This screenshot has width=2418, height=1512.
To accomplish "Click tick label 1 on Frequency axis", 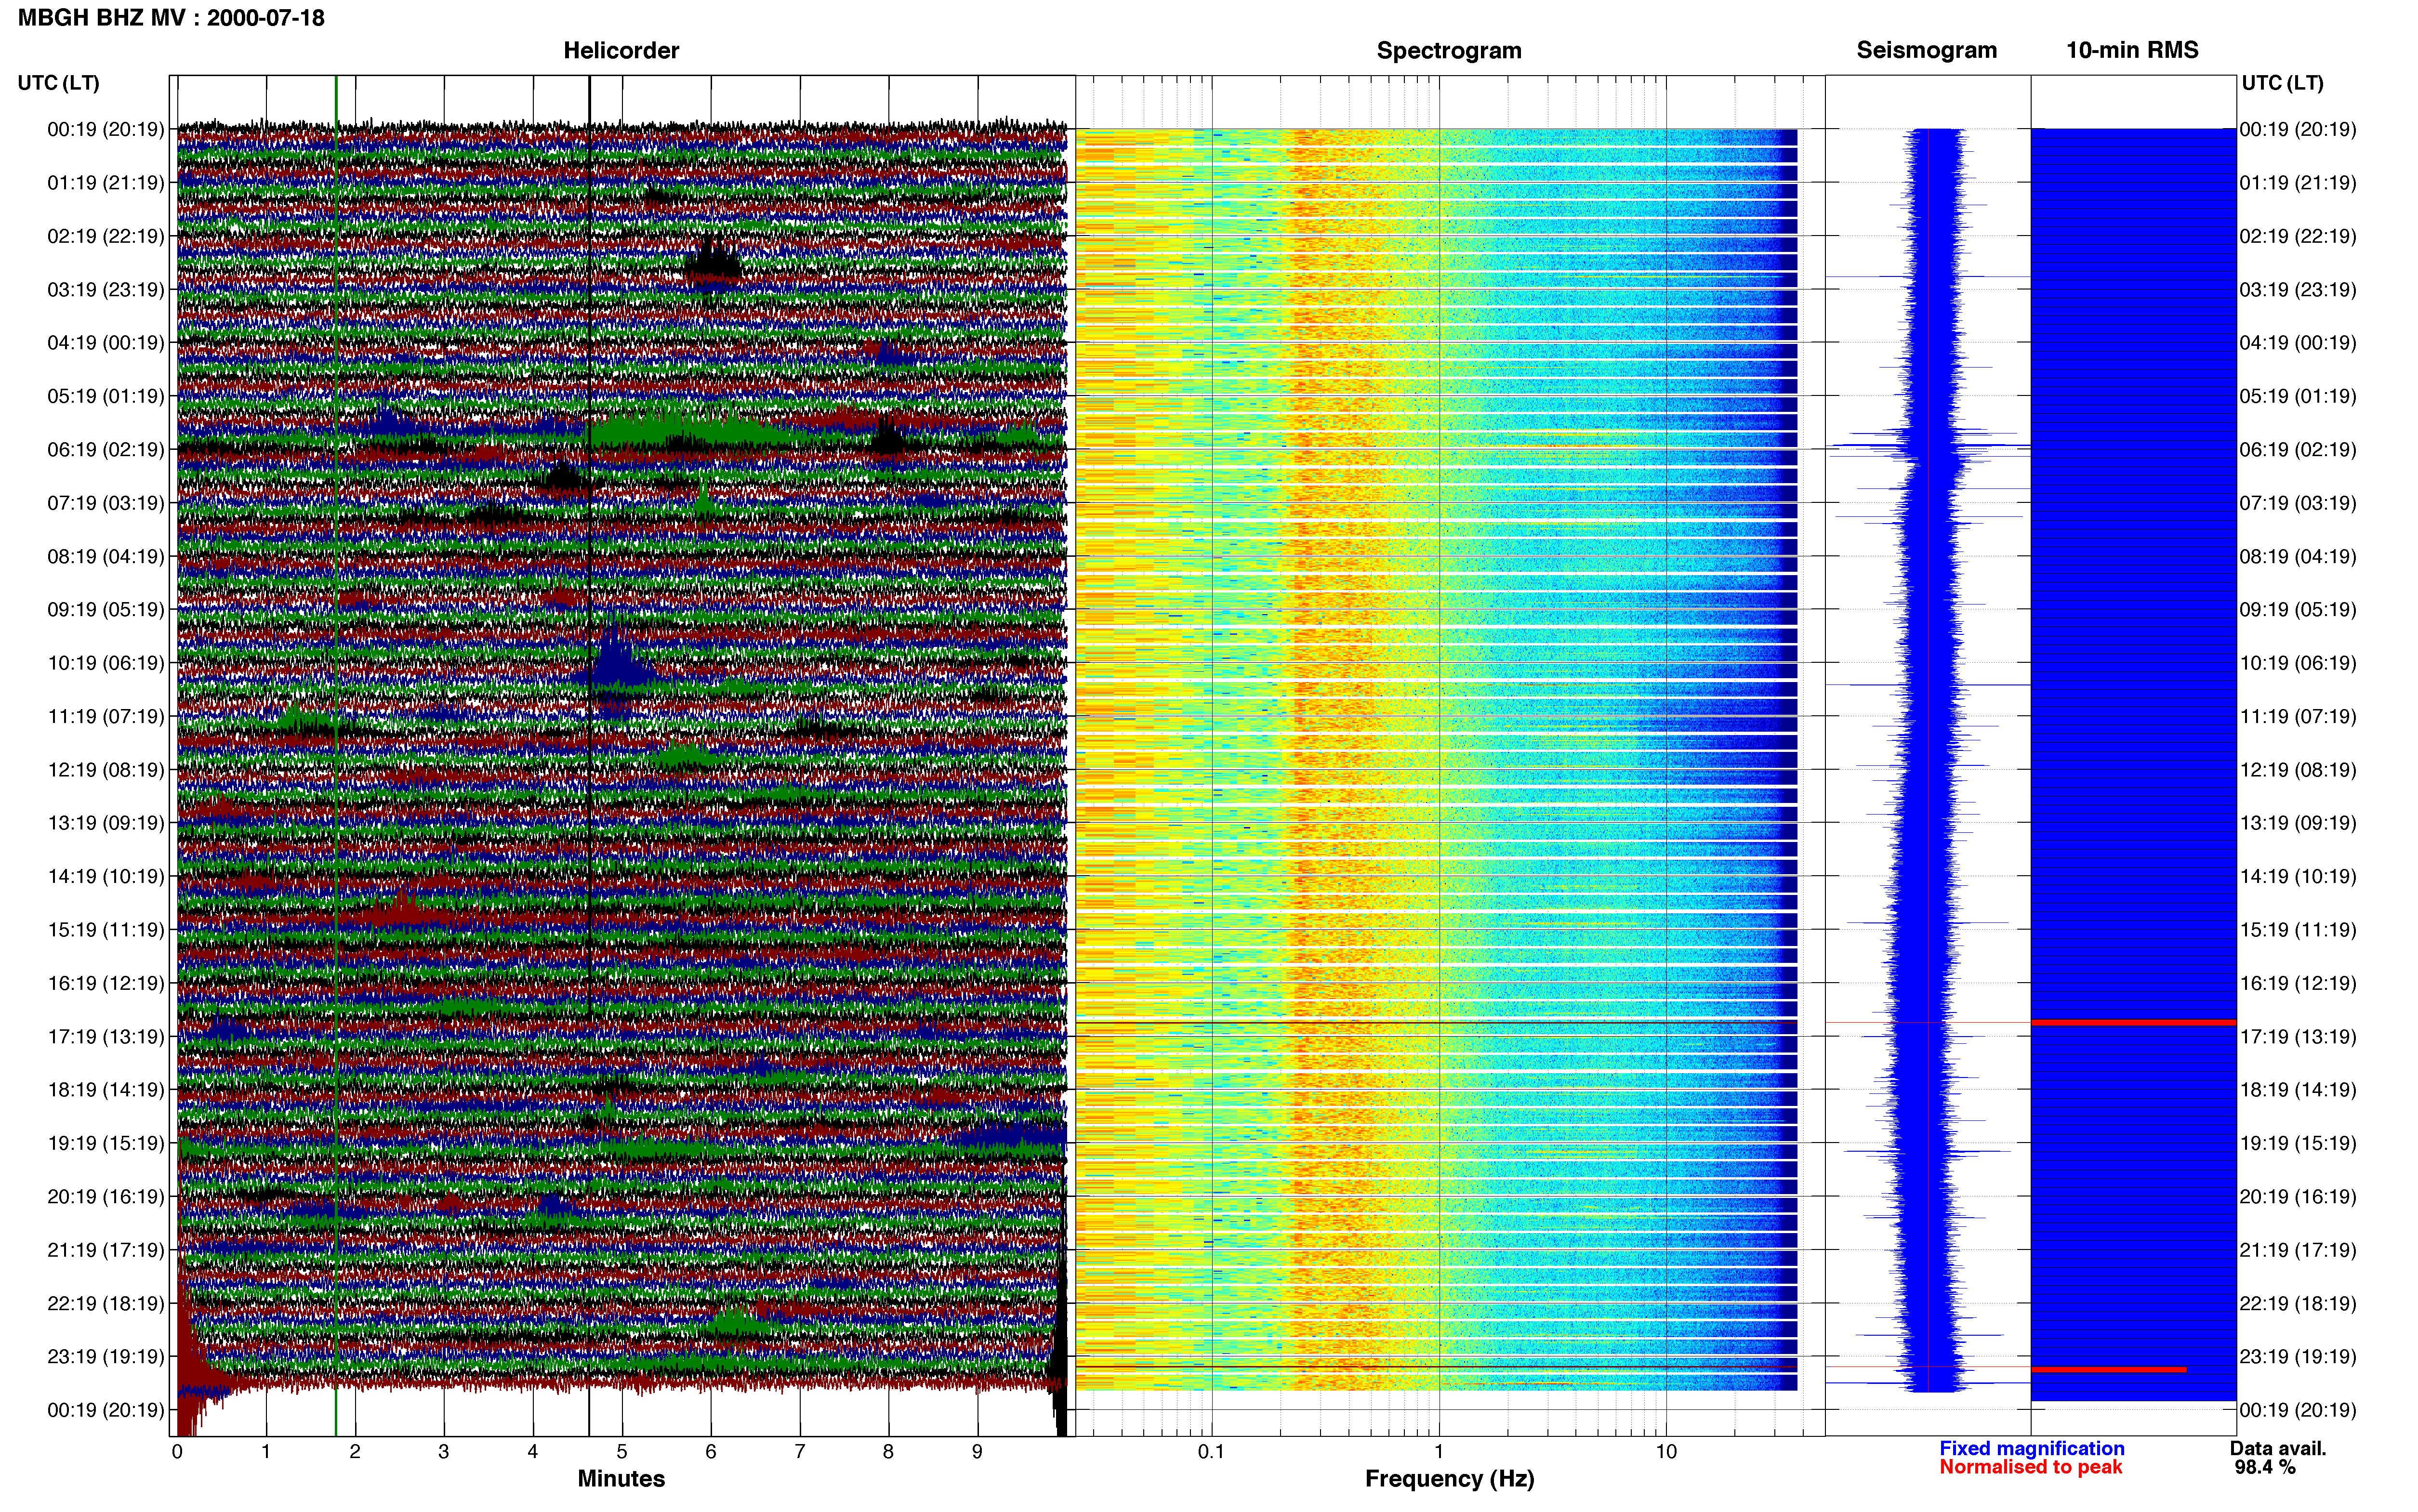I will click(1439, 1452).
